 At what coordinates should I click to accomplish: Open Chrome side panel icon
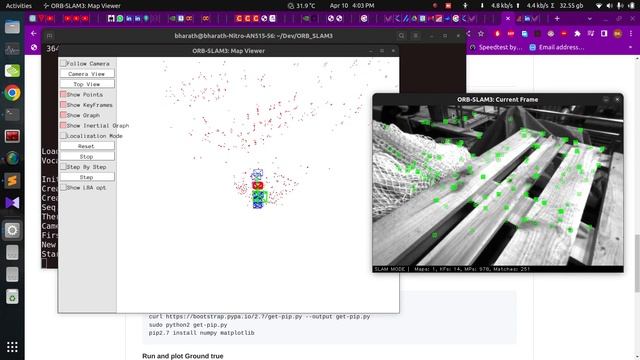coord(604,34)
